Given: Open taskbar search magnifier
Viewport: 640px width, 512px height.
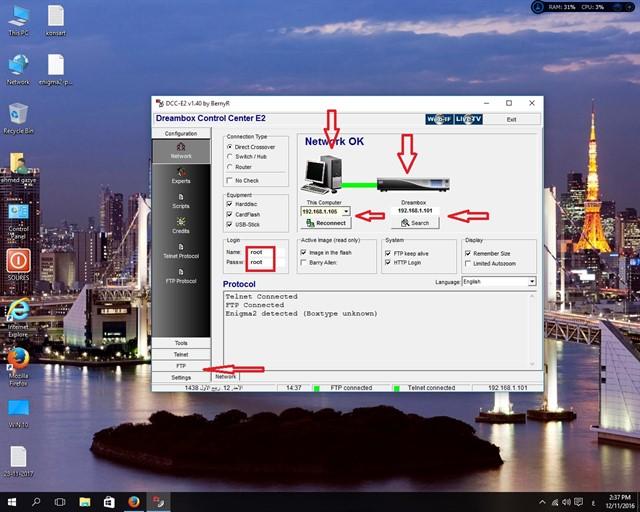Looking at the screenshot, I should coord(36,502).
